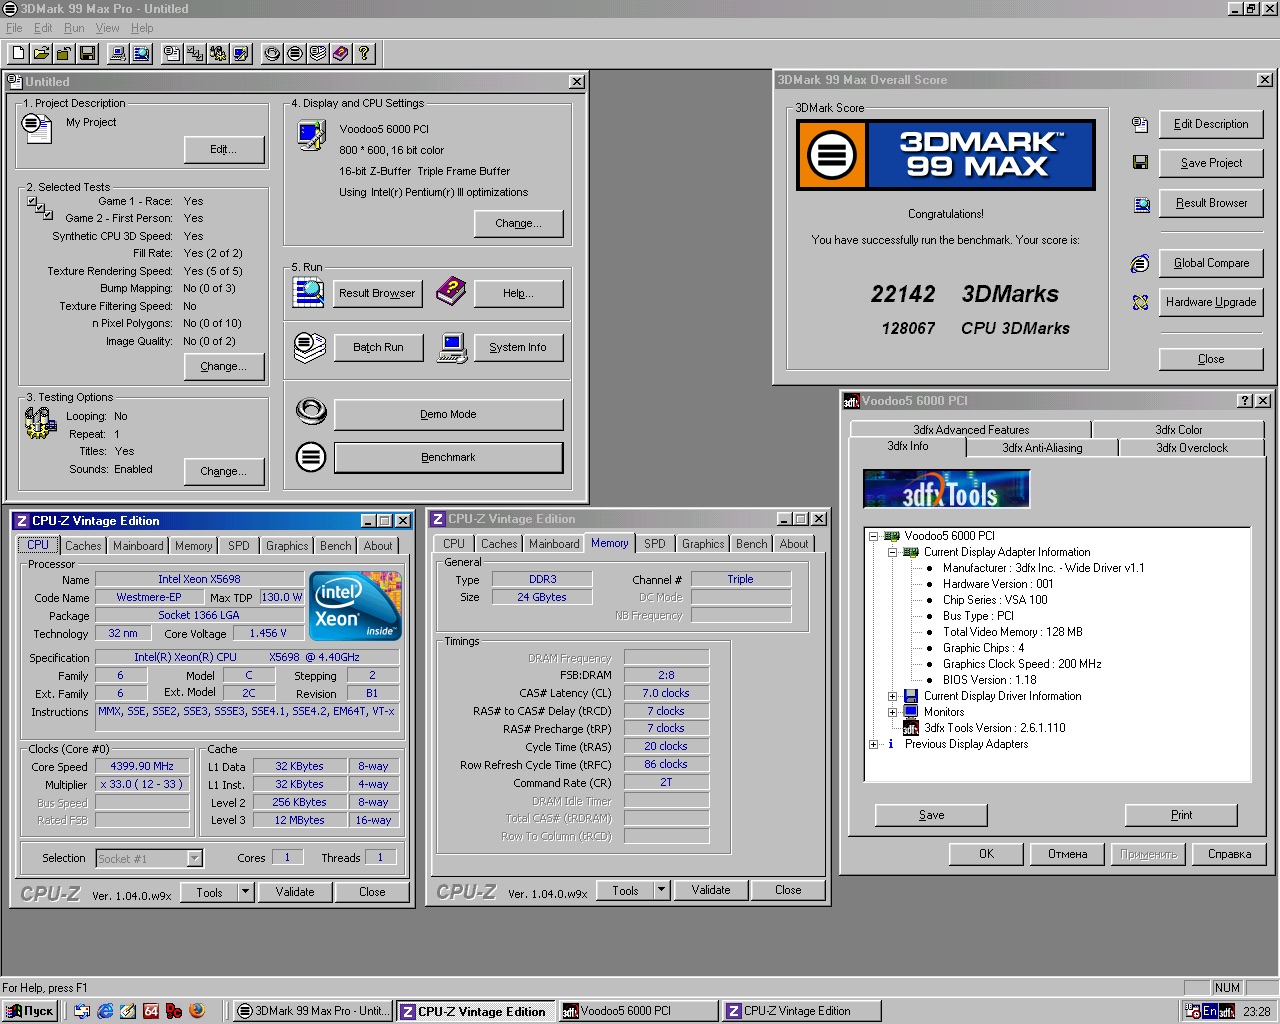This screenshot has height=1024, width=1280.
Task: Click the wide Benchmark button
Action: tap(448, 457)
